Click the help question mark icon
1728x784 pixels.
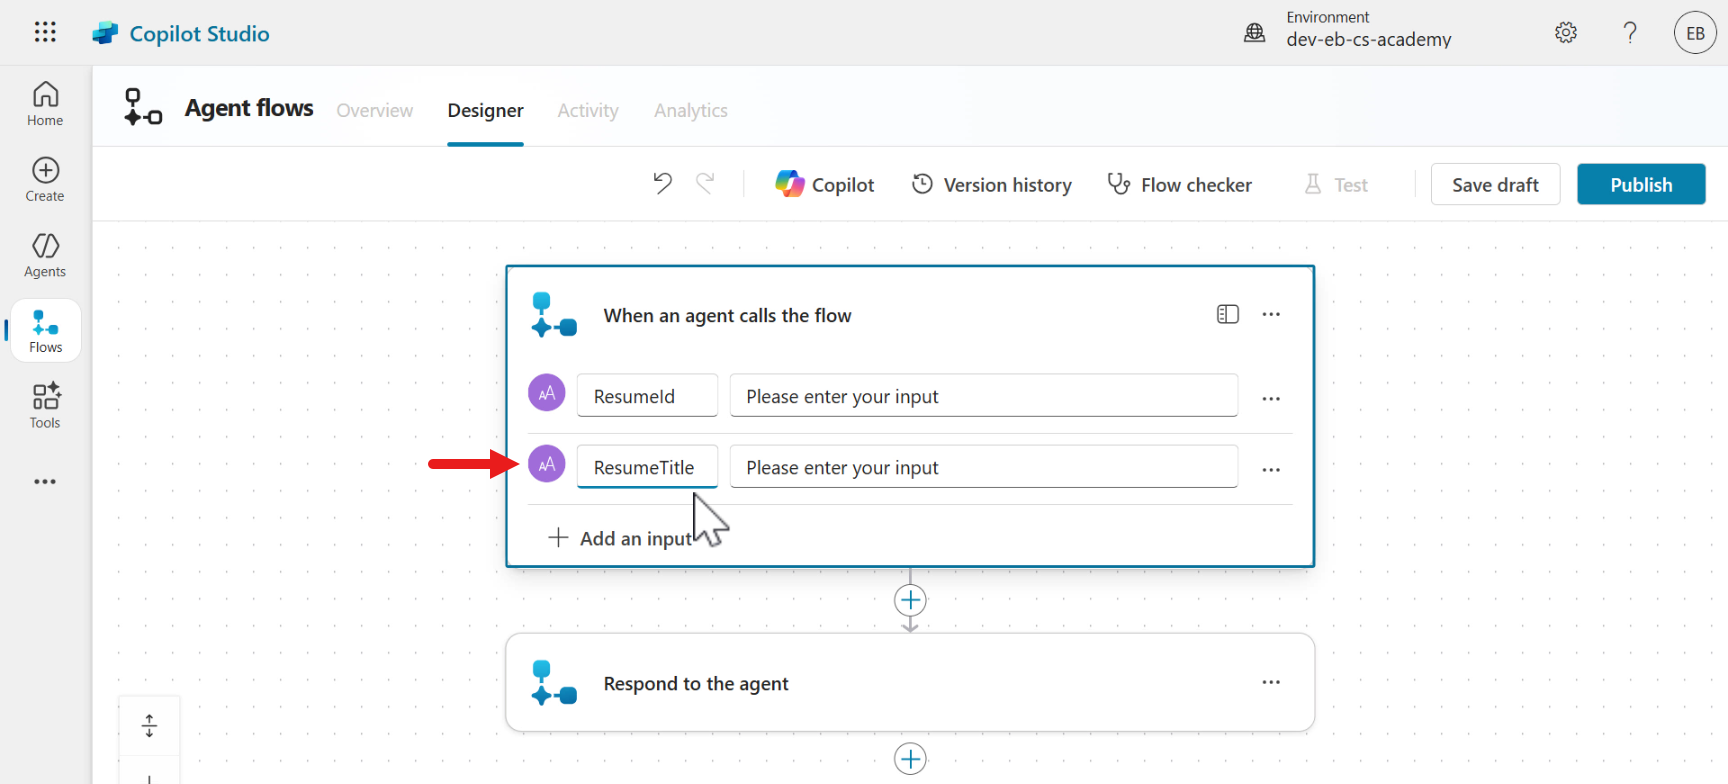tap(1630, 33)
